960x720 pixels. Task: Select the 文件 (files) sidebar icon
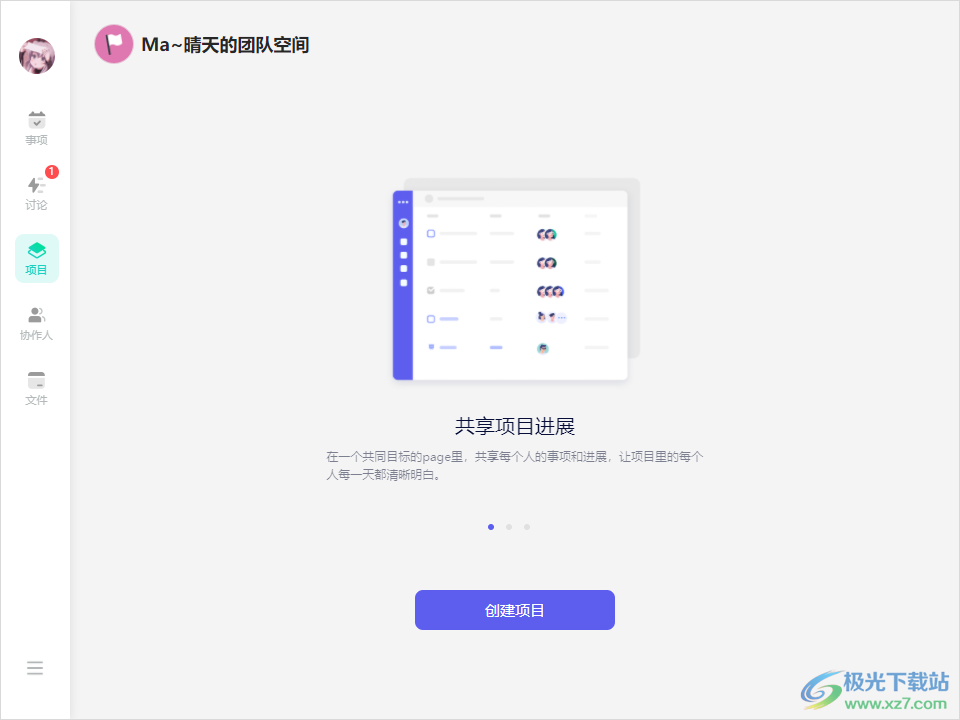36,387
